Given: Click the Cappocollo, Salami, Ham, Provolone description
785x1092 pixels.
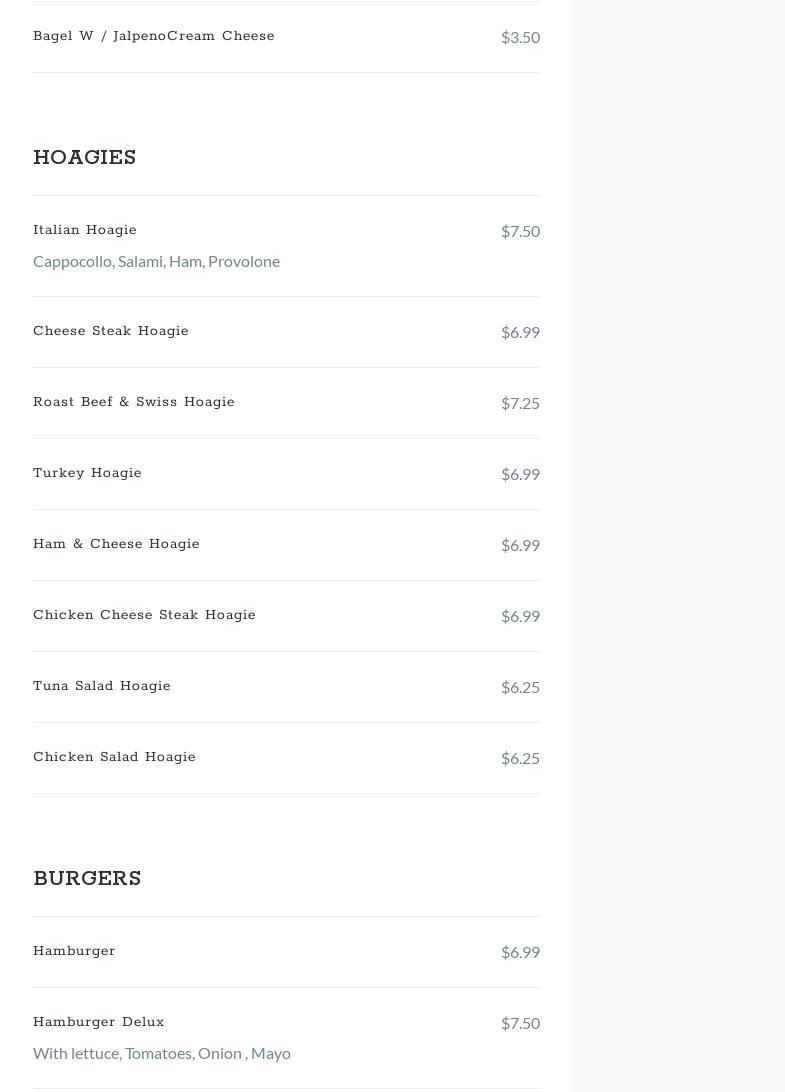Looking at the screenshot, I should [157, 261].
